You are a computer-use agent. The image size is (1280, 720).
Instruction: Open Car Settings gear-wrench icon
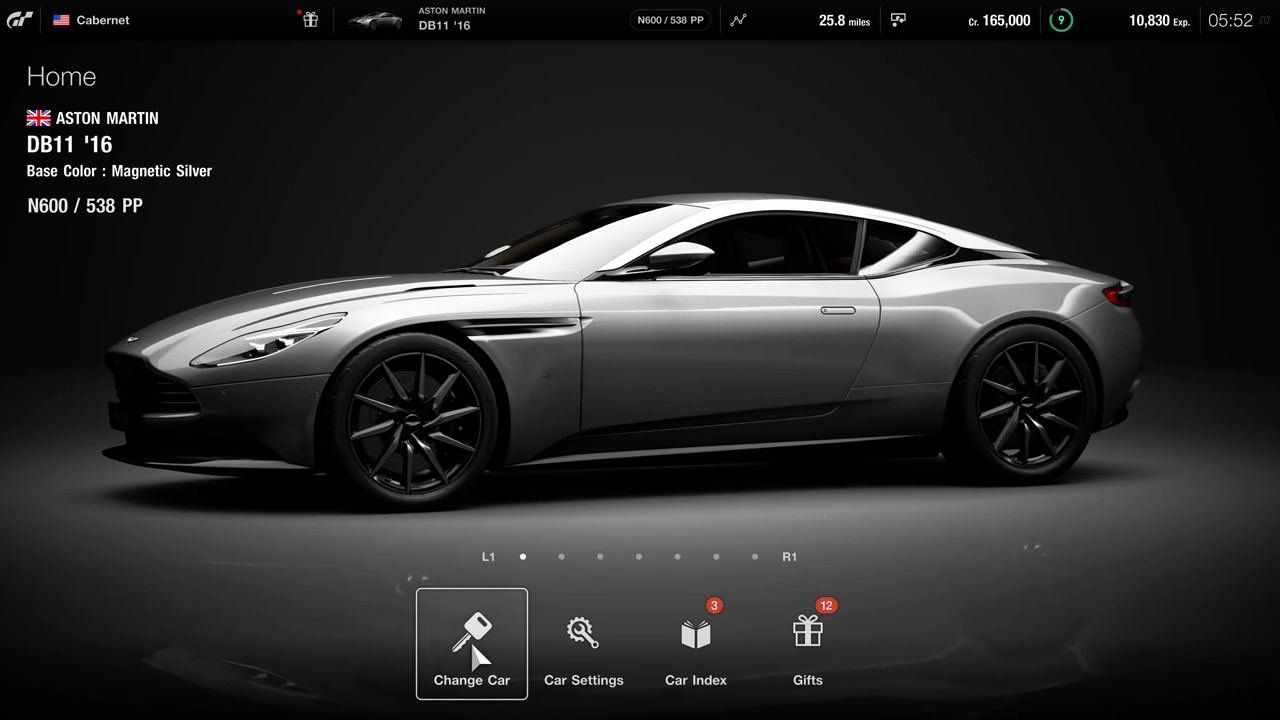click(x=583, y=634)
